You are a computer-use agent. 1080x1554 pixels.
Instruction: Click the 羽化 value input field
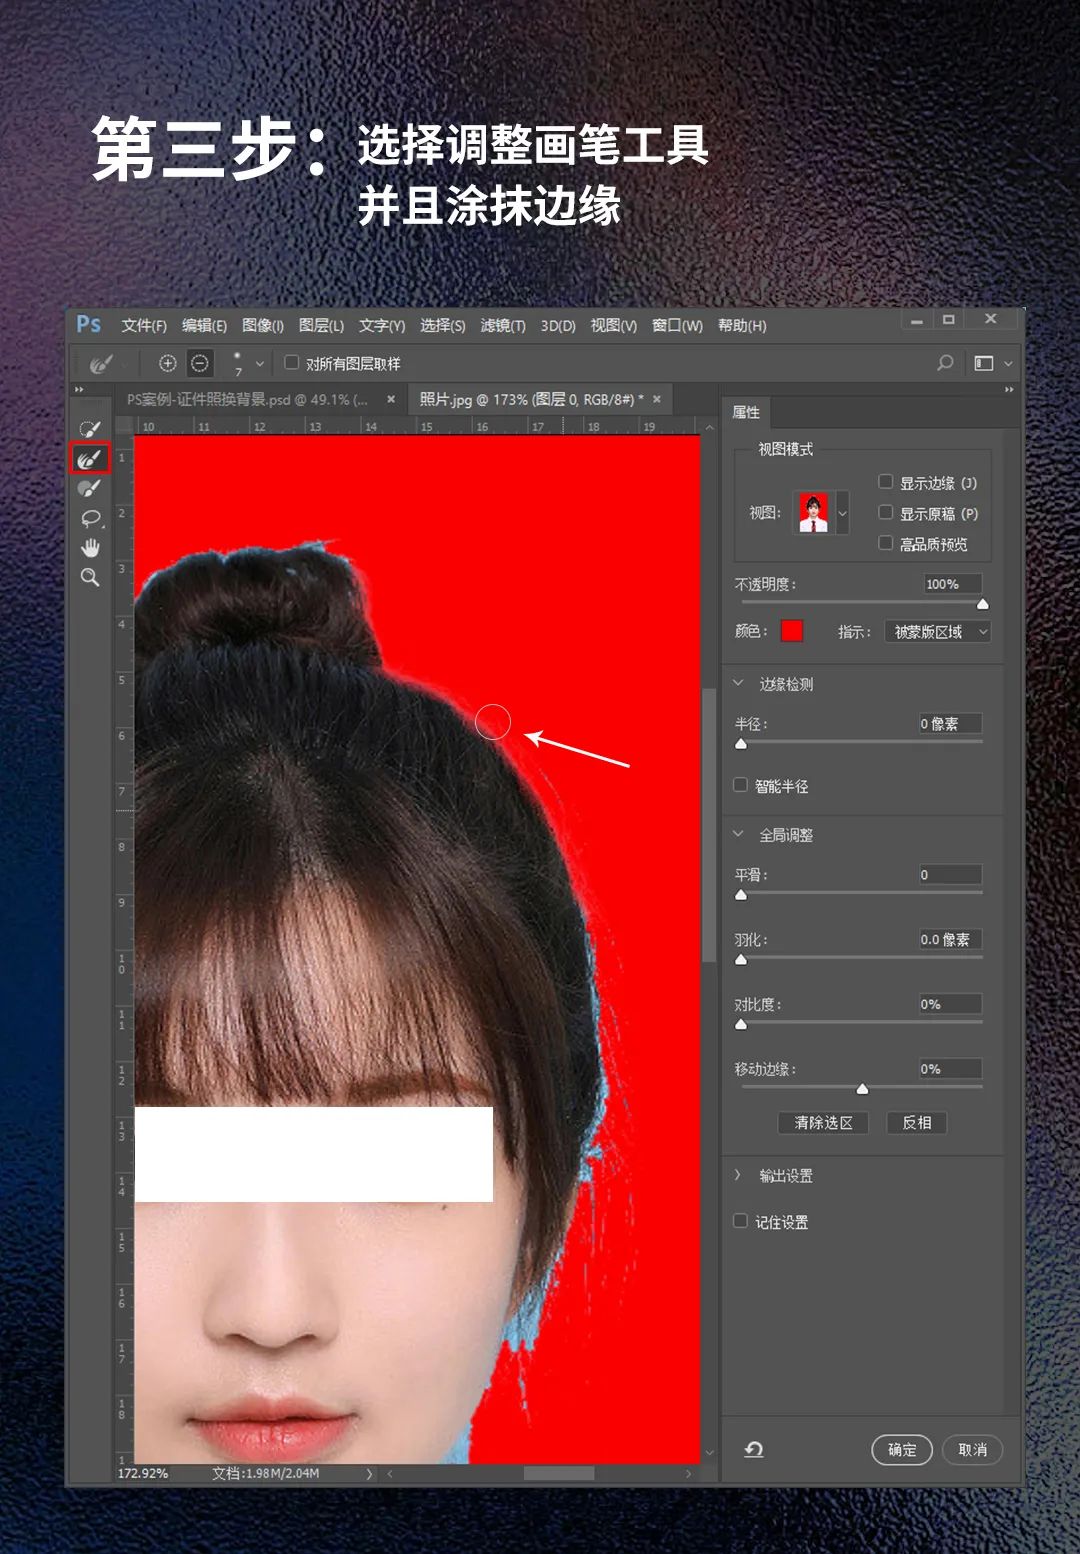coord(949,939)
